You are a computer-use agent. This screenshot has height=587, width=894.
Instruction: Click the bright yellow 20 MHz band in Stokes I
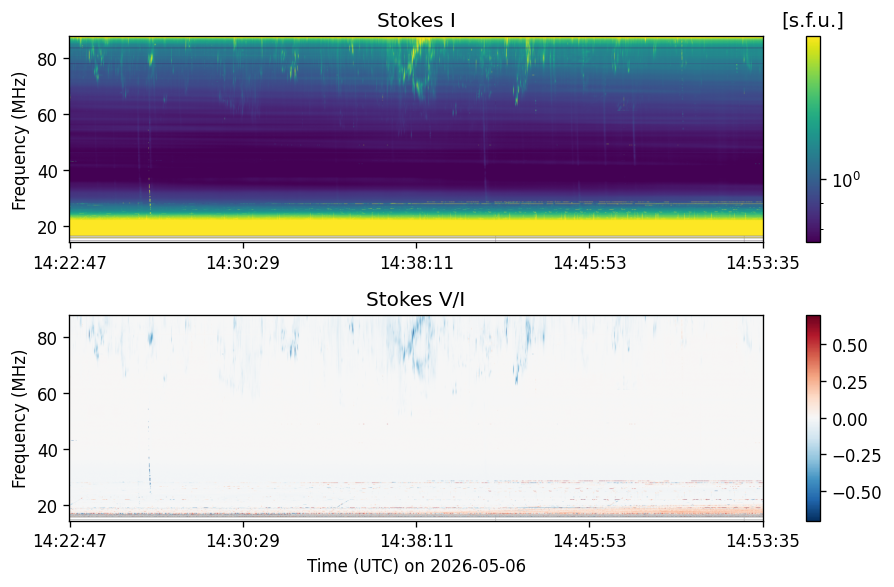click(416, 226)
